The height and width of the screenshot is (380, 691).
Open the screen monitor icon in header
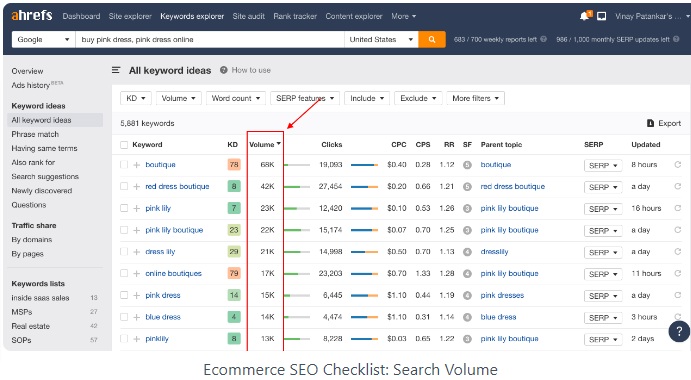601,16
